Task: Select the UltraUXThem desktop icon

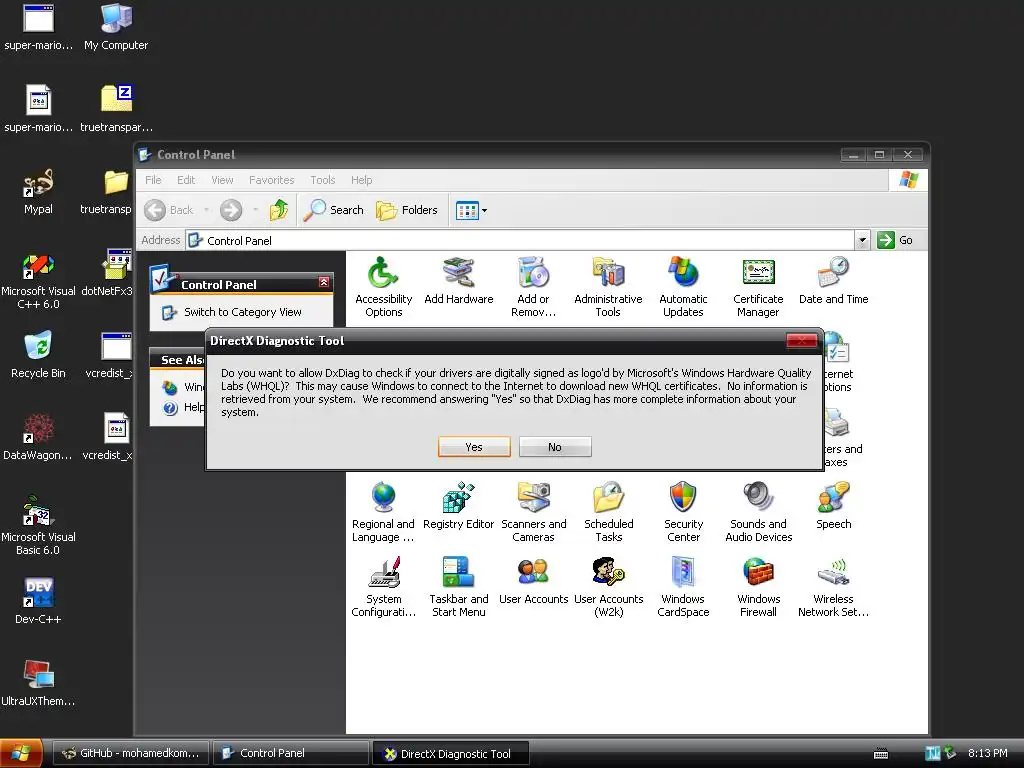Action: 38,683
